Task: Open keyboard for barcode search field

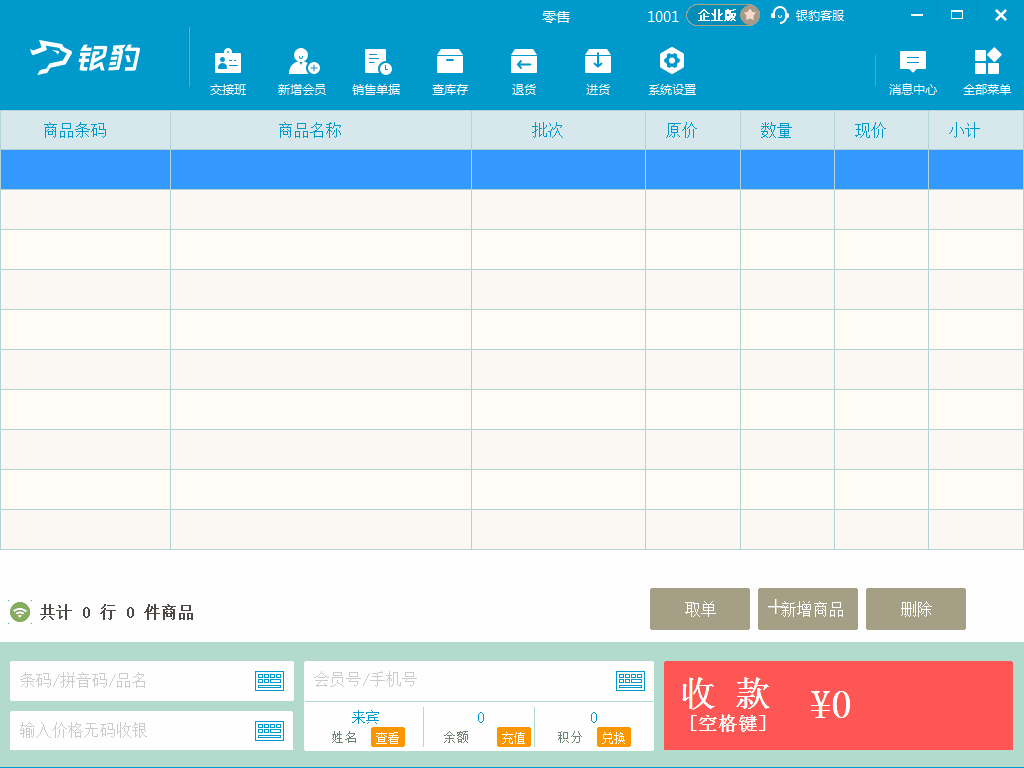Action: click(269, 680)
